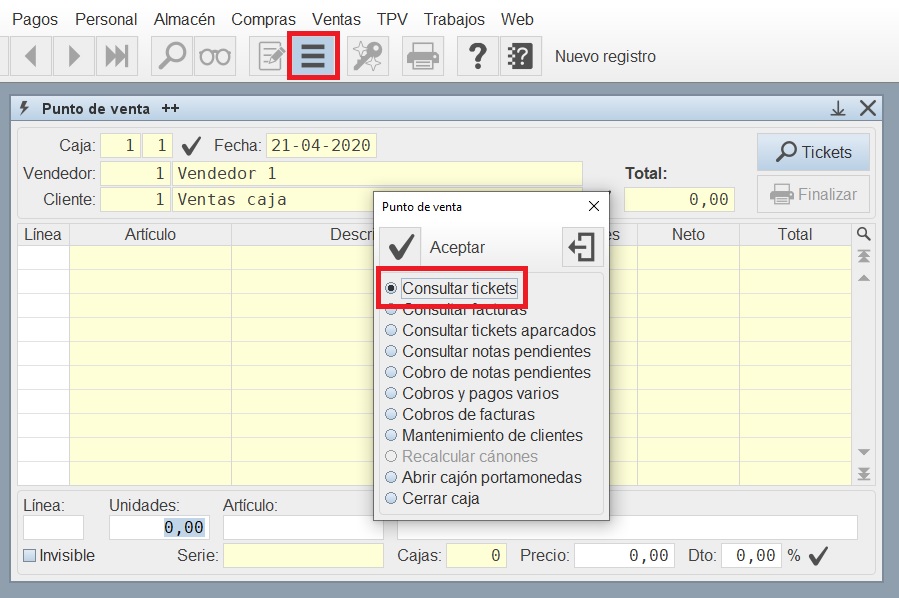Click the magnifying glass search toolbar icon
Image resolution: width=899 pixels, height=598 pixels.
point(172,56)
